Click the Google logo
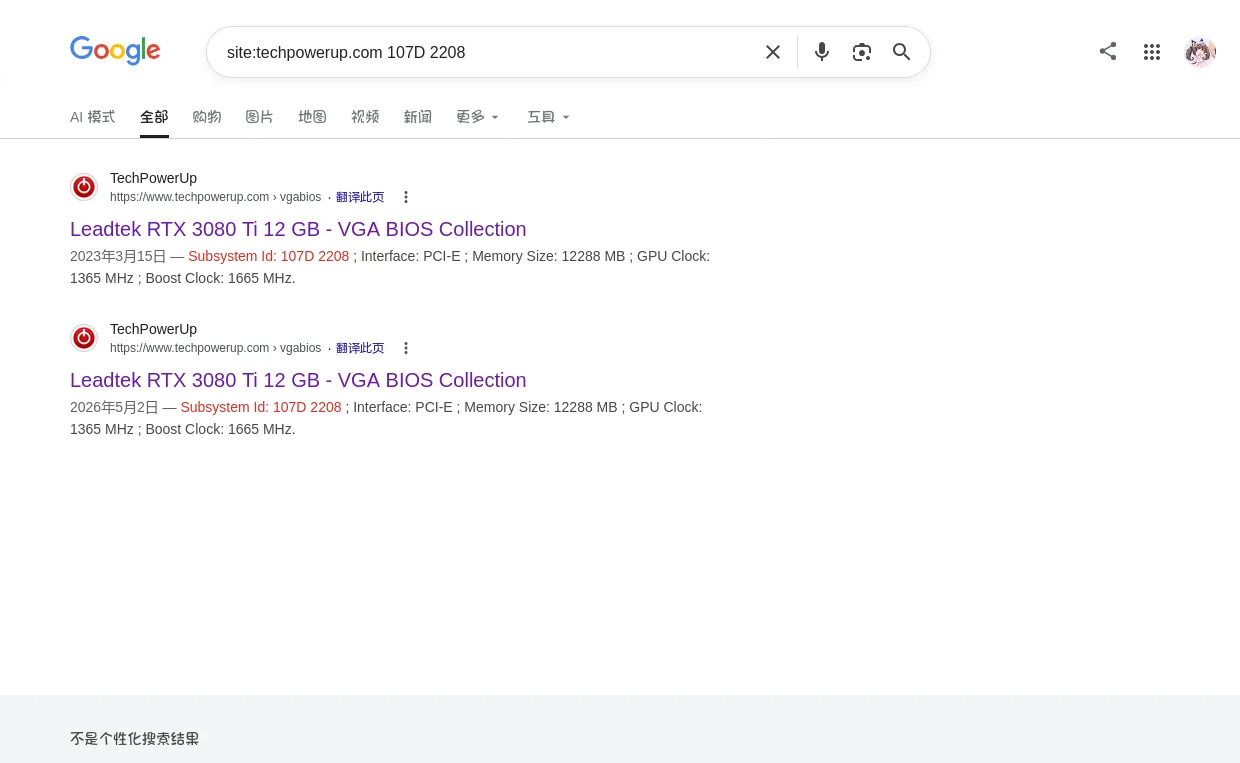The height and width of the screenshot is (763, 1240). [x=115, y=51]
